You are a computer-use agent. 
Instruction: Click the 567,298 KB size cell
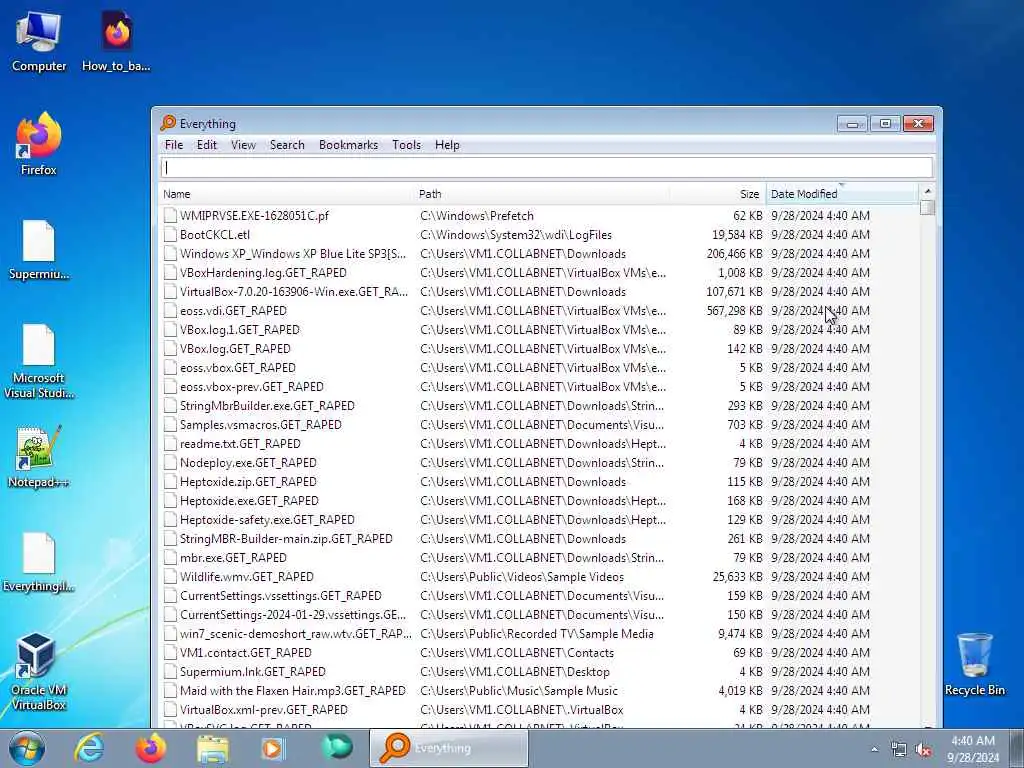(734, 311)
